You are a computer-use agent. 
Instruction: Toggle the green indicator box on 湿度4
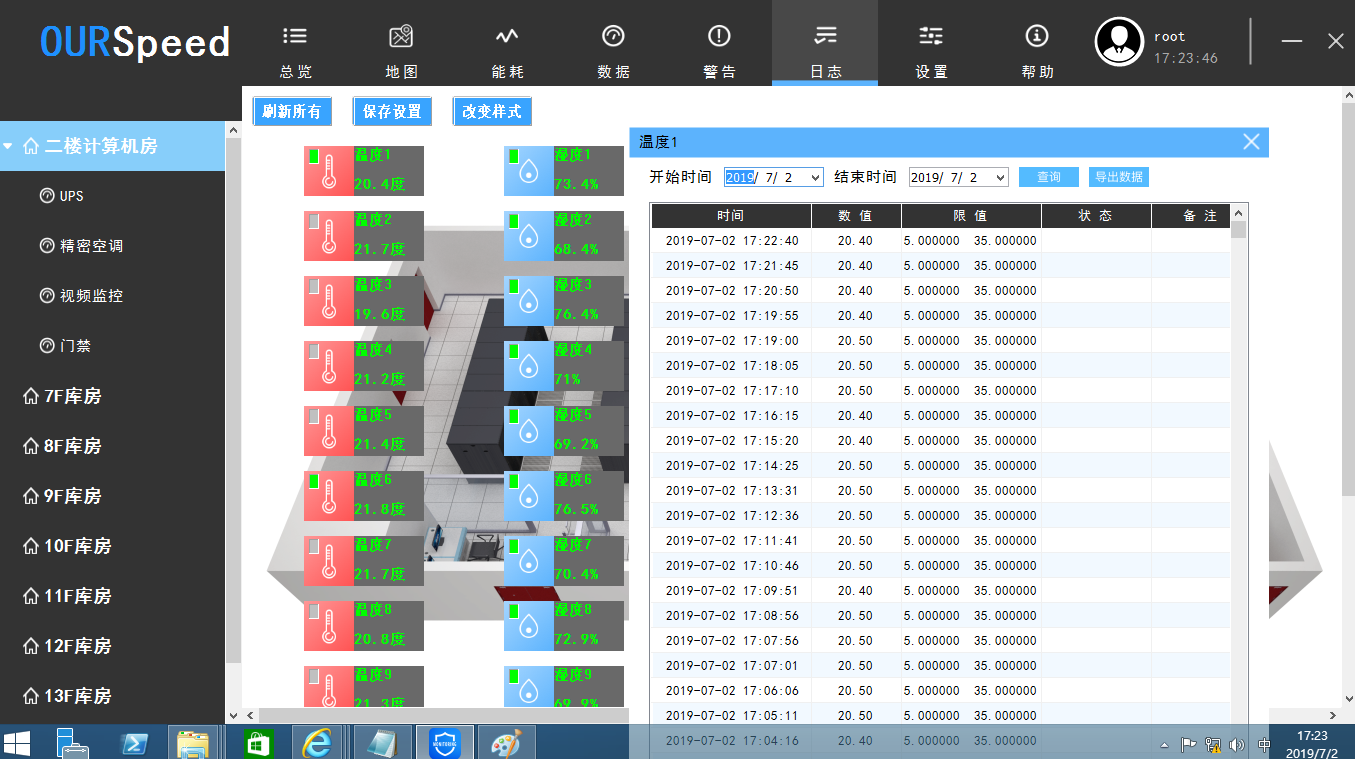click(513, 351)
